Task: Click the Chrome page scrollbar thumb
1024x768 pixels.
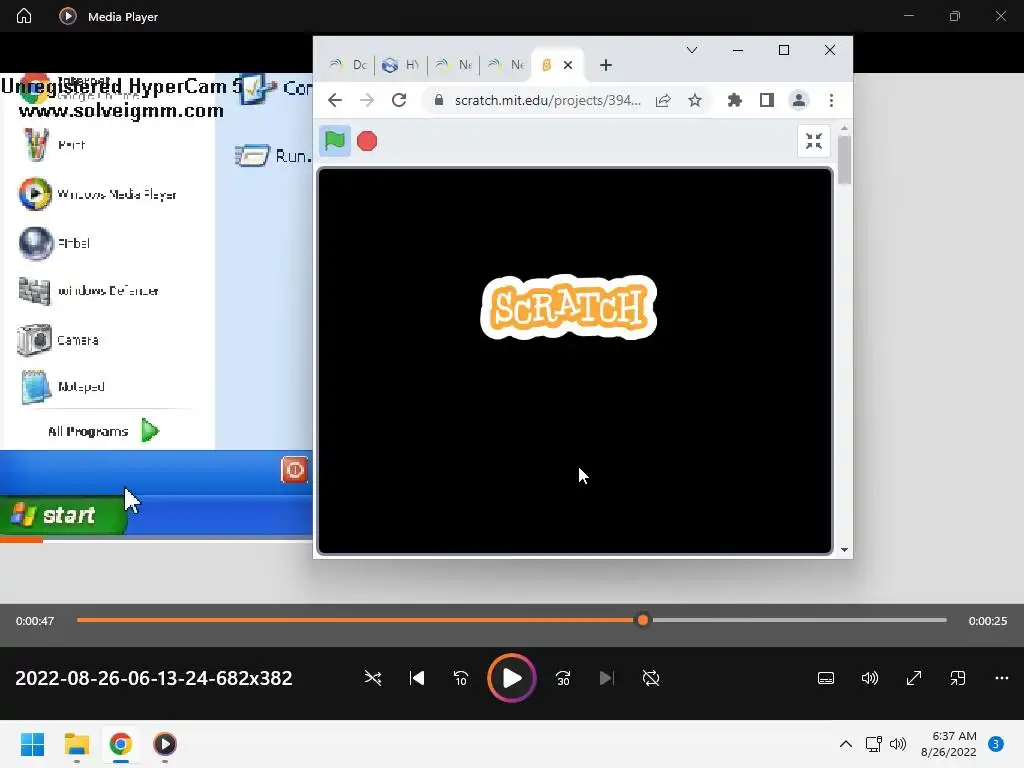Action: [x=844, y=160]
